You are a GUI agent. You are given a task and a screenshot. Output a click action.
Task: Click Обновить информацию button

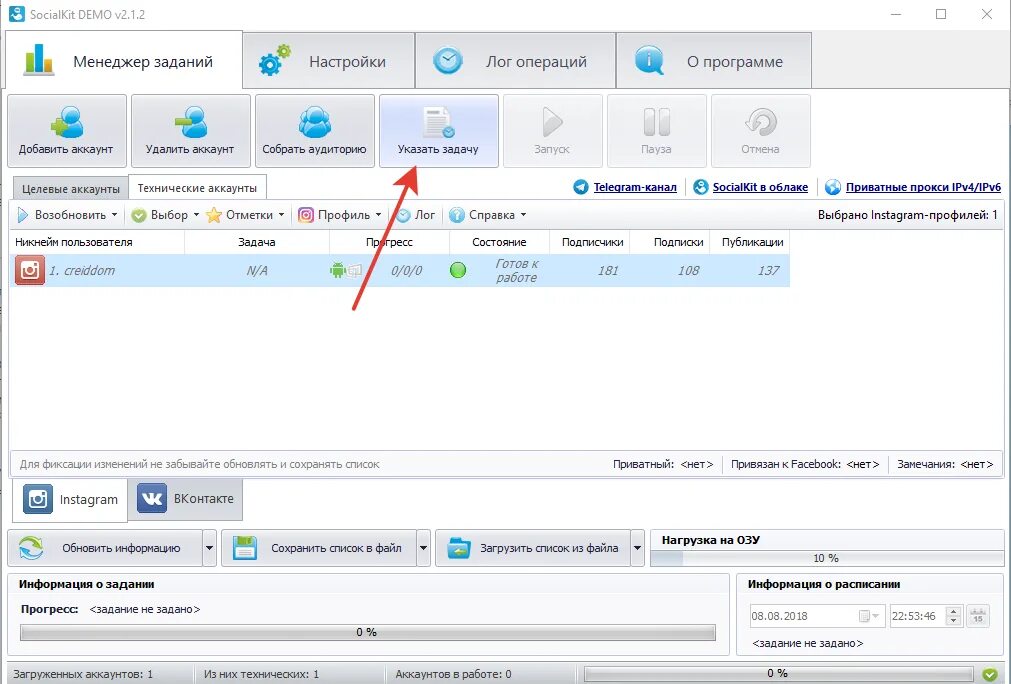coord(105,548)
